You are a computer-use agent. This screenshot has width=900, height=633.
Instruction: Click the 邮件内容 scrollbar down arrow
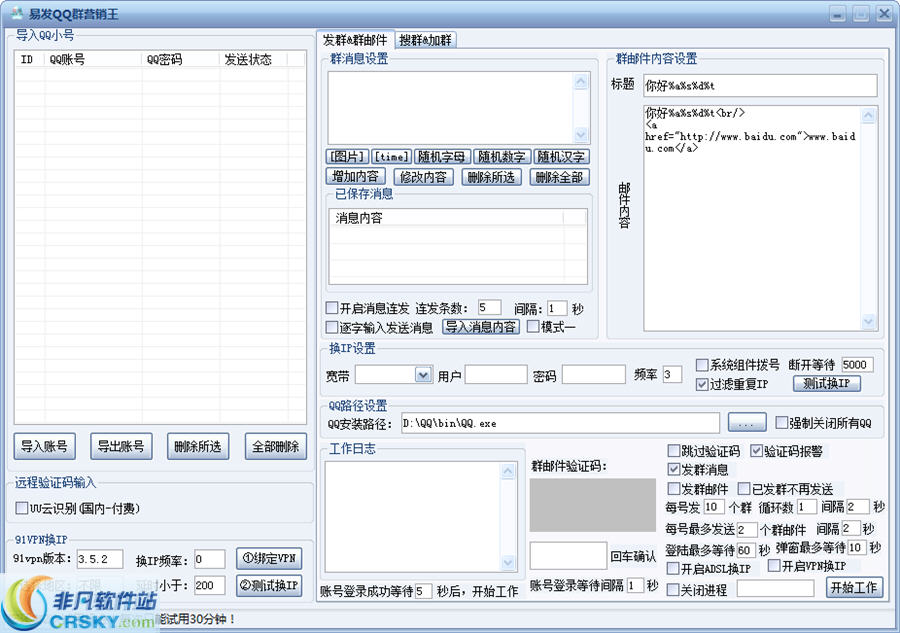pos(869,323)
